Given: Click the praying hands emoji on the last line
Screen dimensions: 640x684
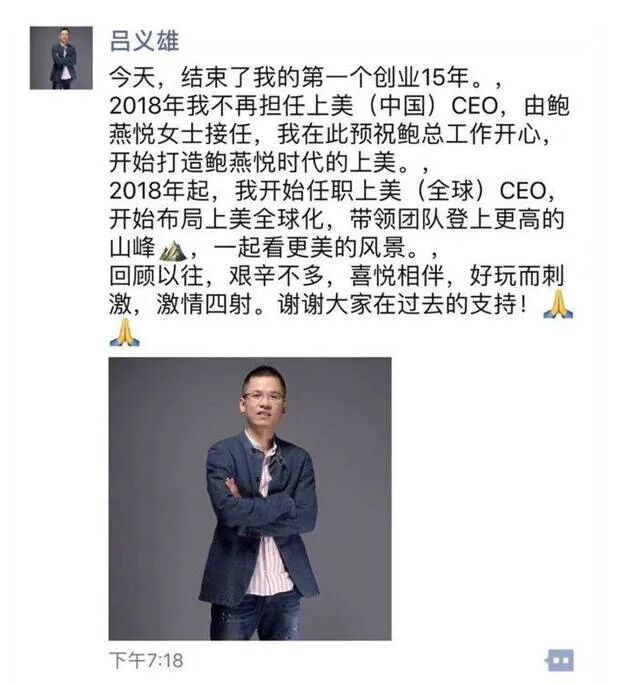Looking at the screenshot, I should coord(125,332).
